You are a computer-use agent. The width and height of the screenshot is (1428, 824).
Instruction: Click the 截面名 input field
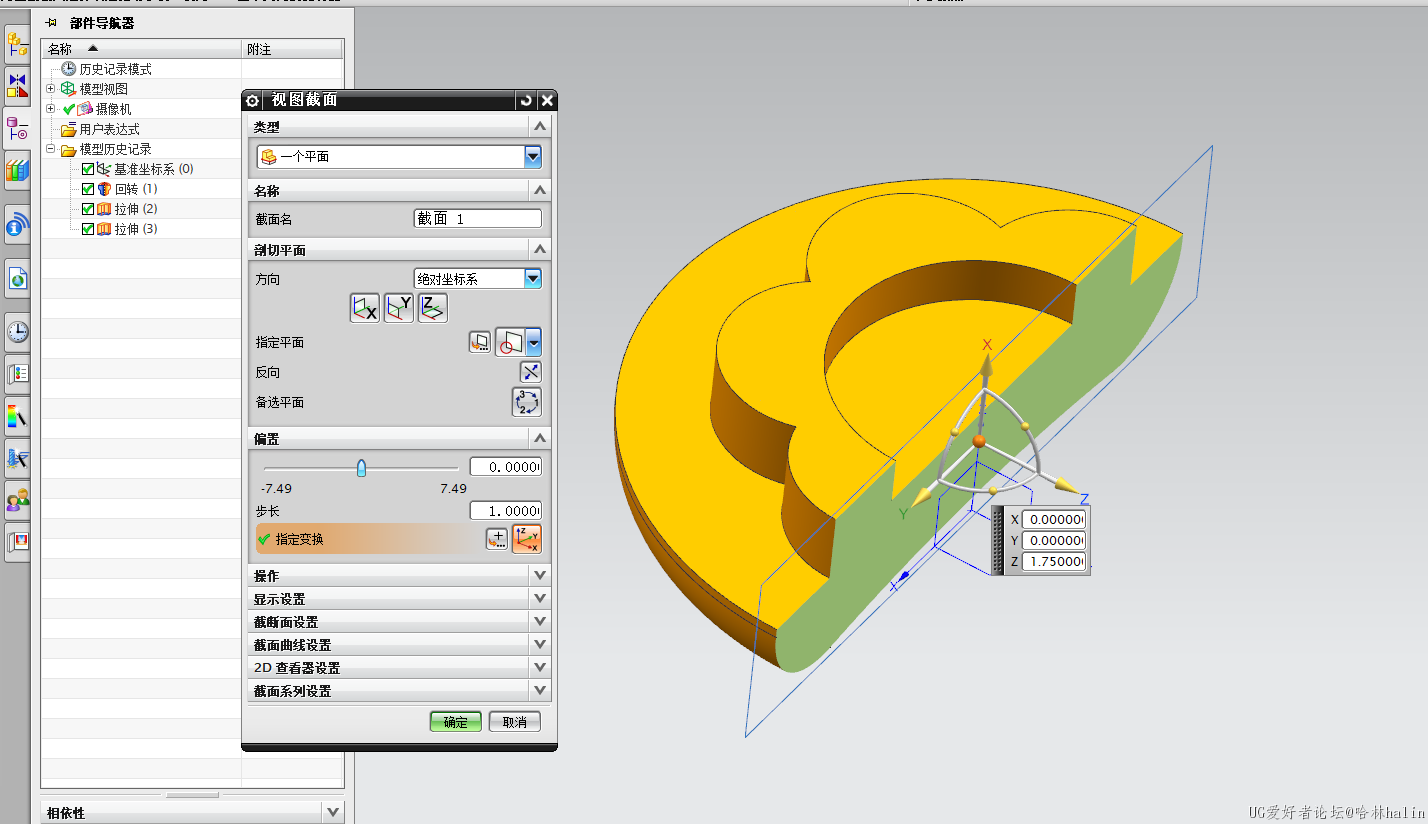[477, 218]
